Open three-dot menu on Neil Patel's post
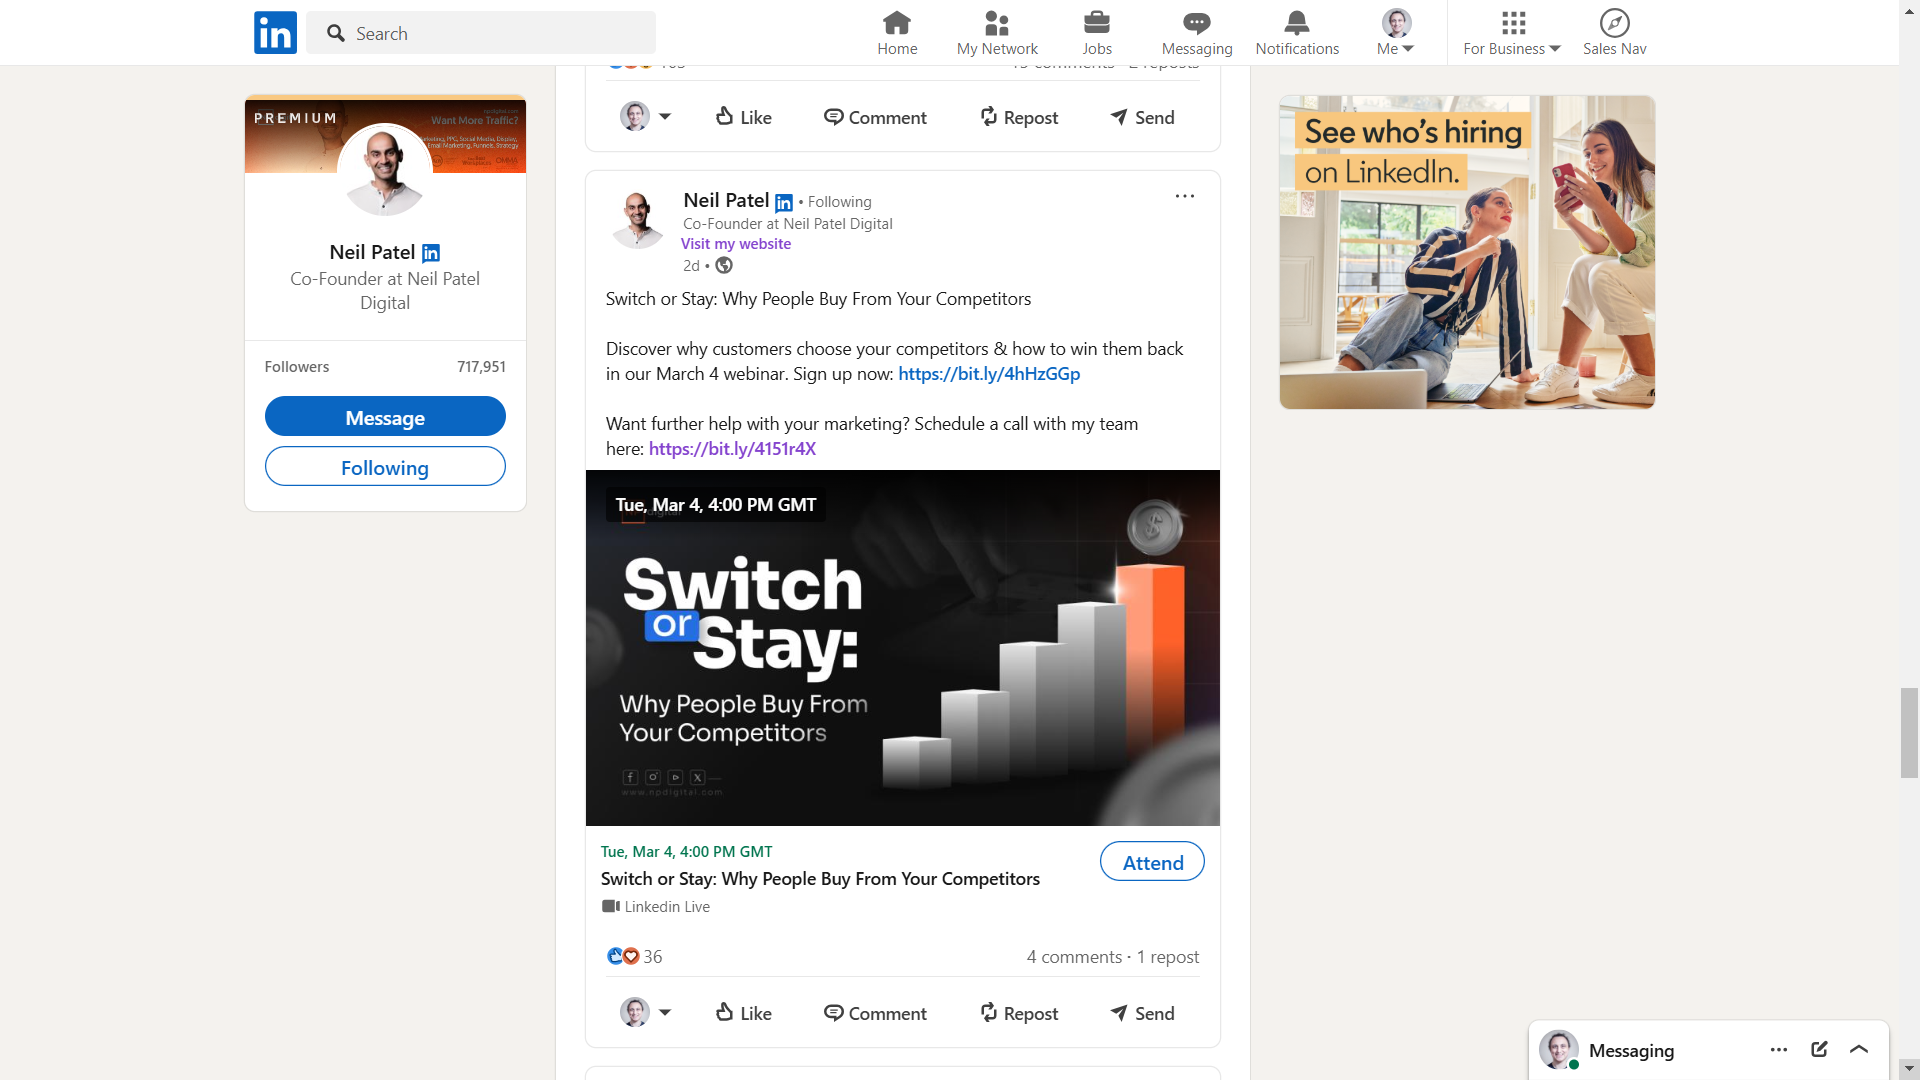1920x1080 pixels. (1185, 196)
